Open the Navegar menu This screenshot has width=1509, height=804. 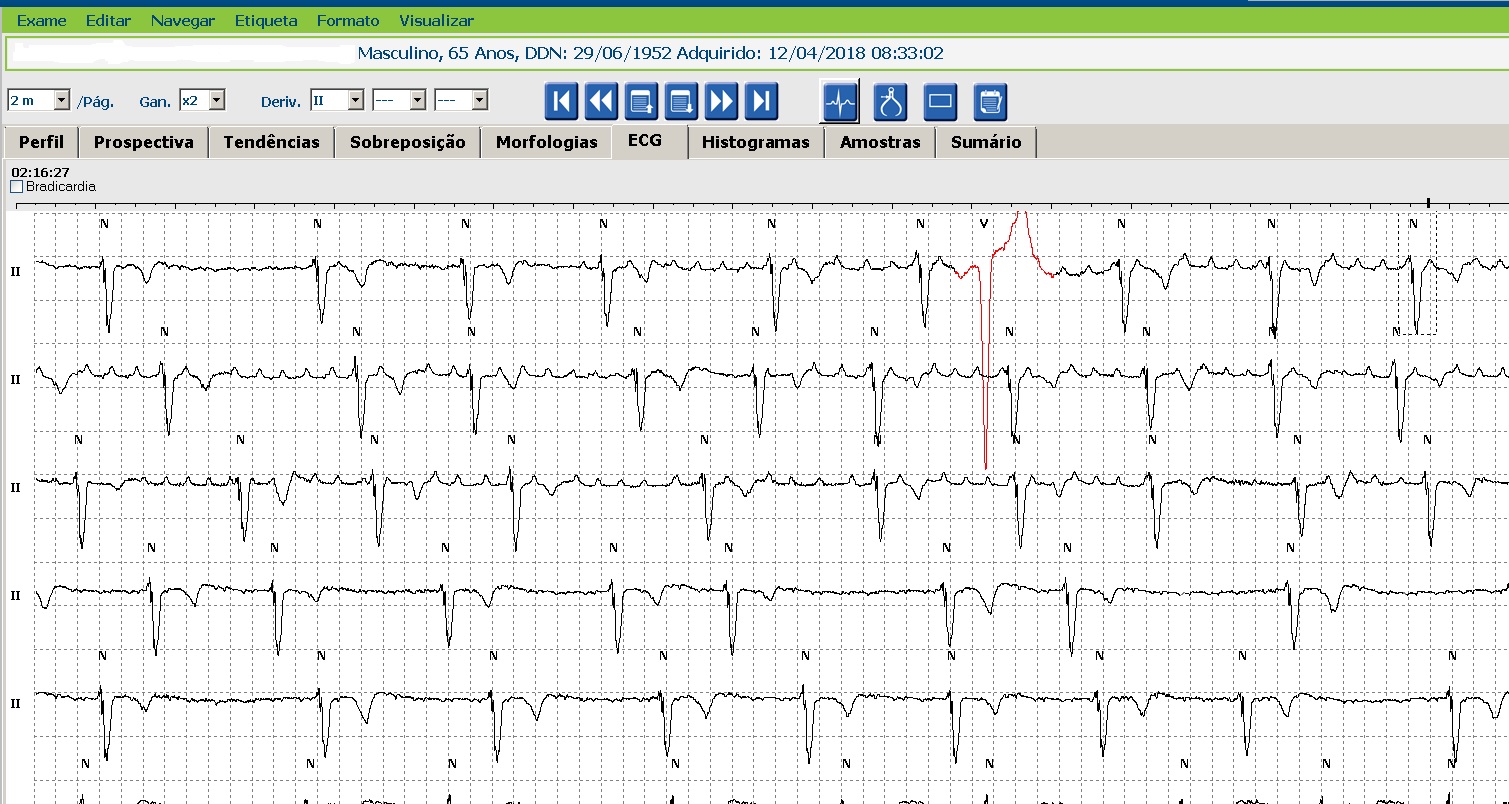coord(183,20)
